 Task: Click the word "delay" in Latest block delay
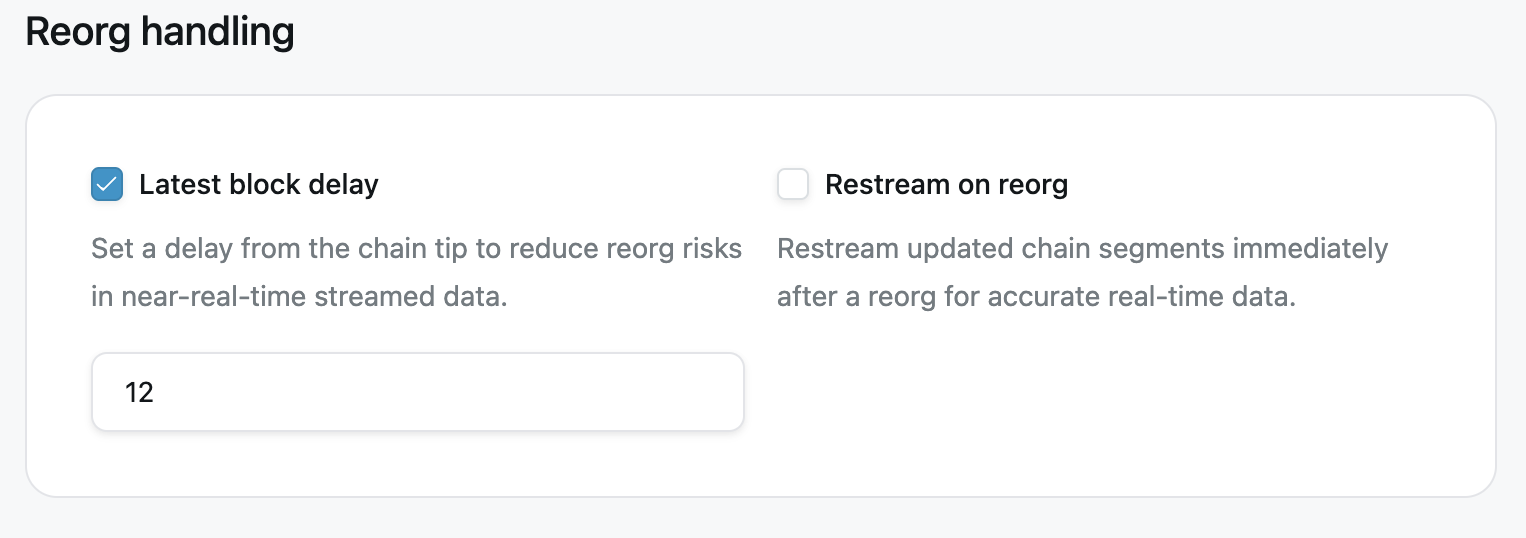[x=346, y=184]
